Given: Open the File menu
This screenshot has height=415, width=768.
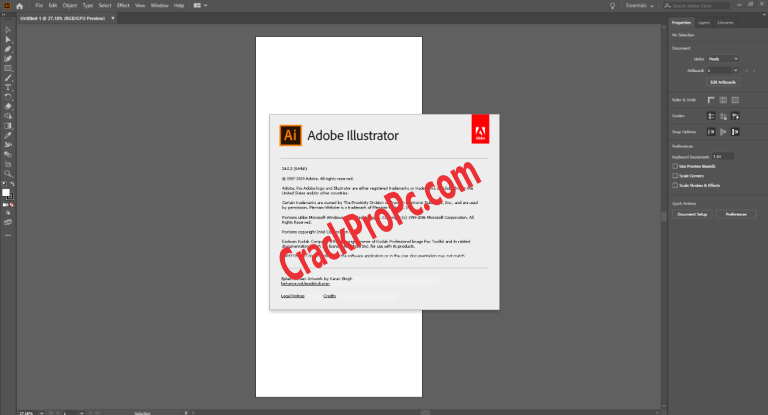Looking at the screenshot, I should pyautogui.click(x=39, y=5).
